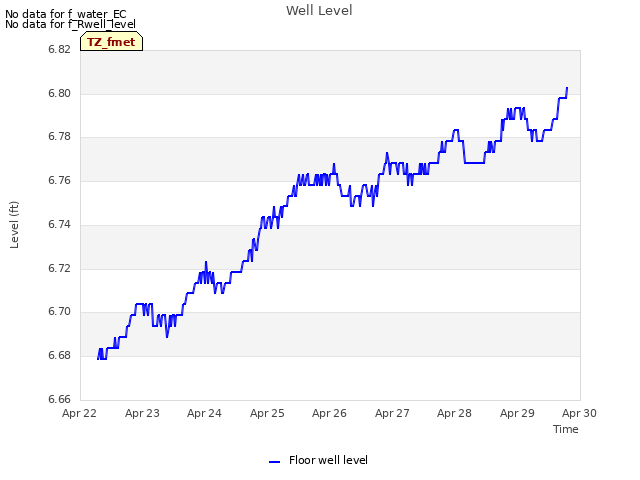Screen dimensions: 640x480
Task: Click the Apr 25 x-axis label
Action: (267, 413)
